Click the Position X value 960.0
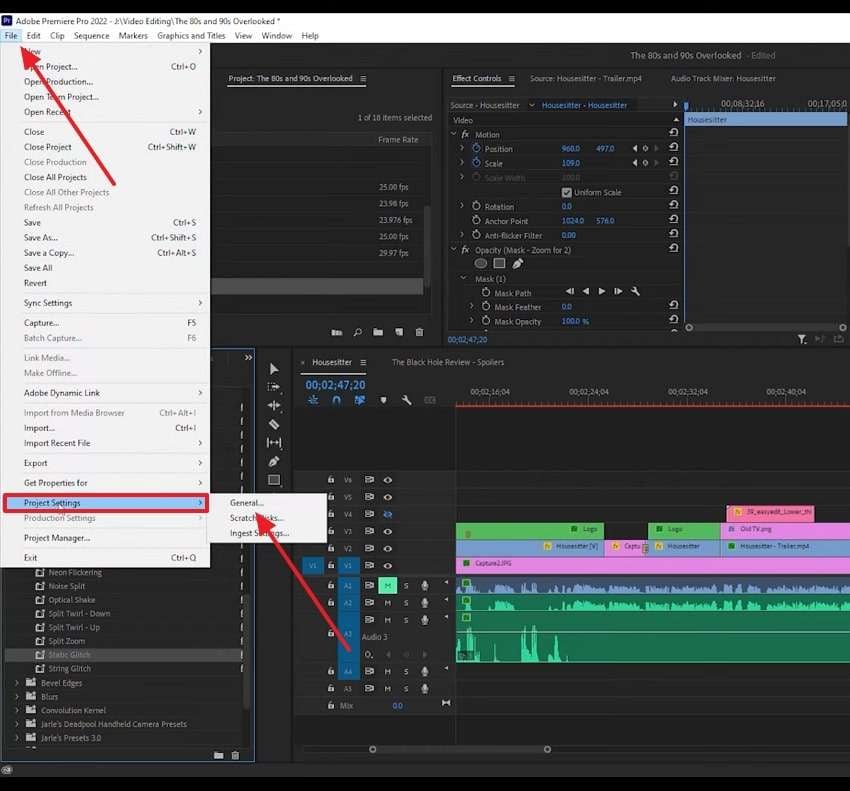850x791 pixels. (x=571, y=149)
